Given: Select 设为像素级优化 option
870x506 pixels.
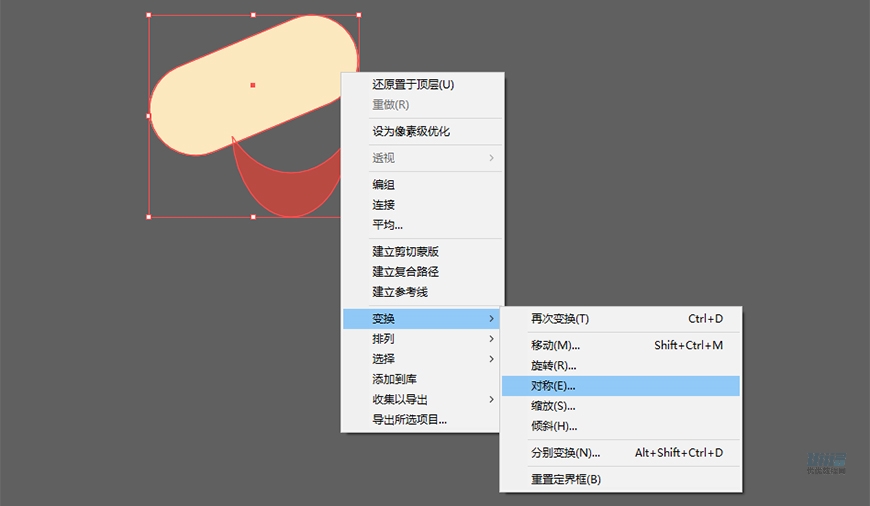Looking at the screenshot, I should click(x=411, y=131).
